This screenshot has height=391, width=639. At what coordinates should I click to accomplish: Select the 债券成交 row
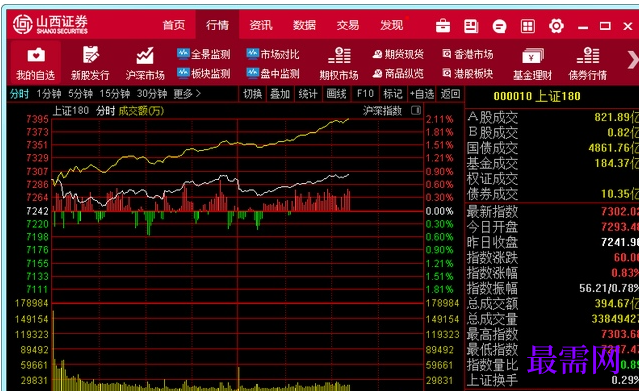tap(553, 194)
